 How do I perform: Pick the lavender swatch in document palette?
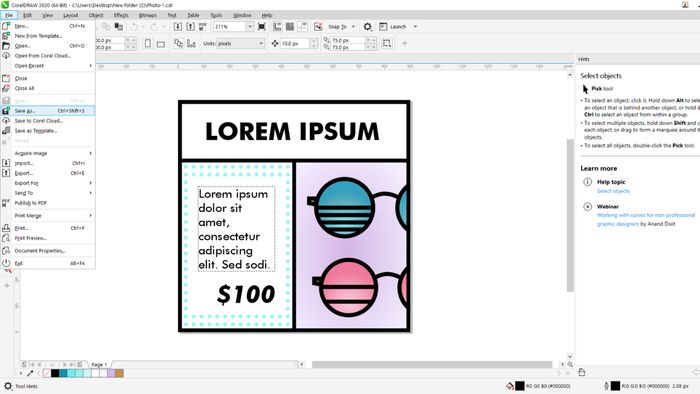pyautogui.click(x=111, y=373)
